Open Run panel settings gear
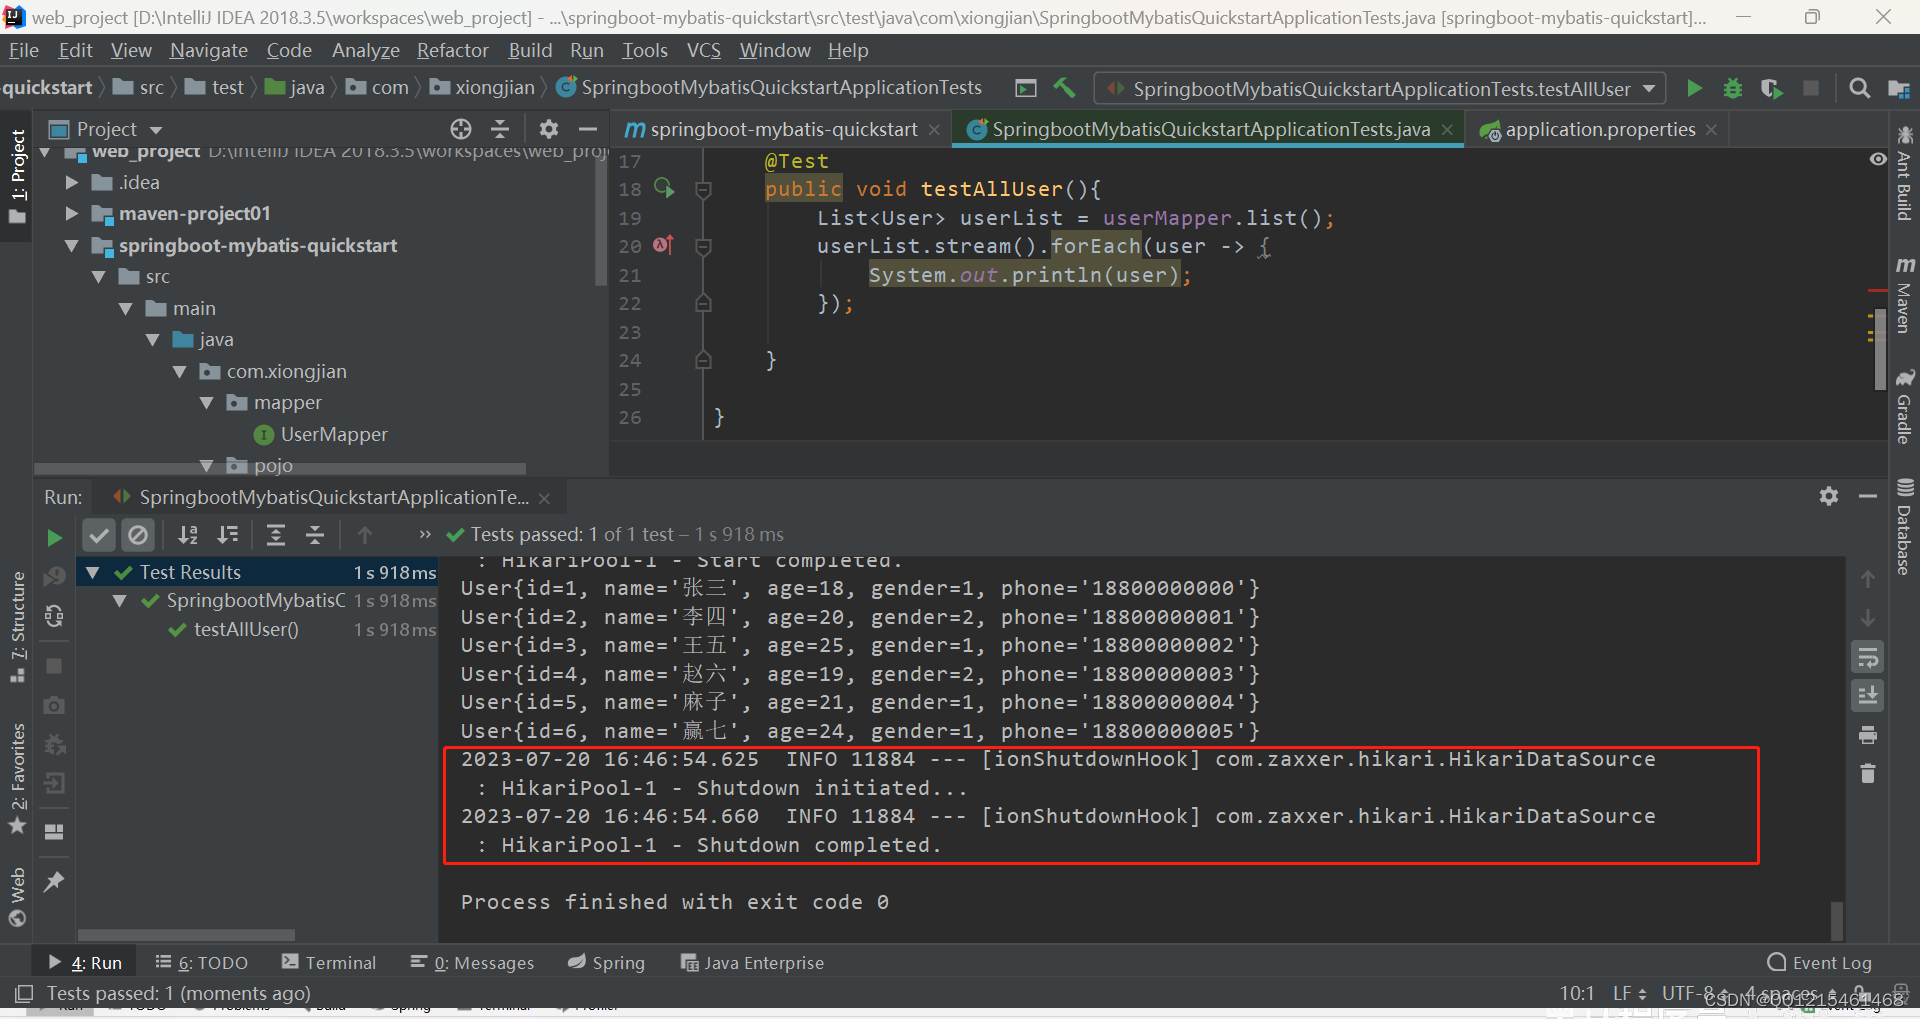The height and width of the screenshot is (1019, 1920). coord(1829,496)
